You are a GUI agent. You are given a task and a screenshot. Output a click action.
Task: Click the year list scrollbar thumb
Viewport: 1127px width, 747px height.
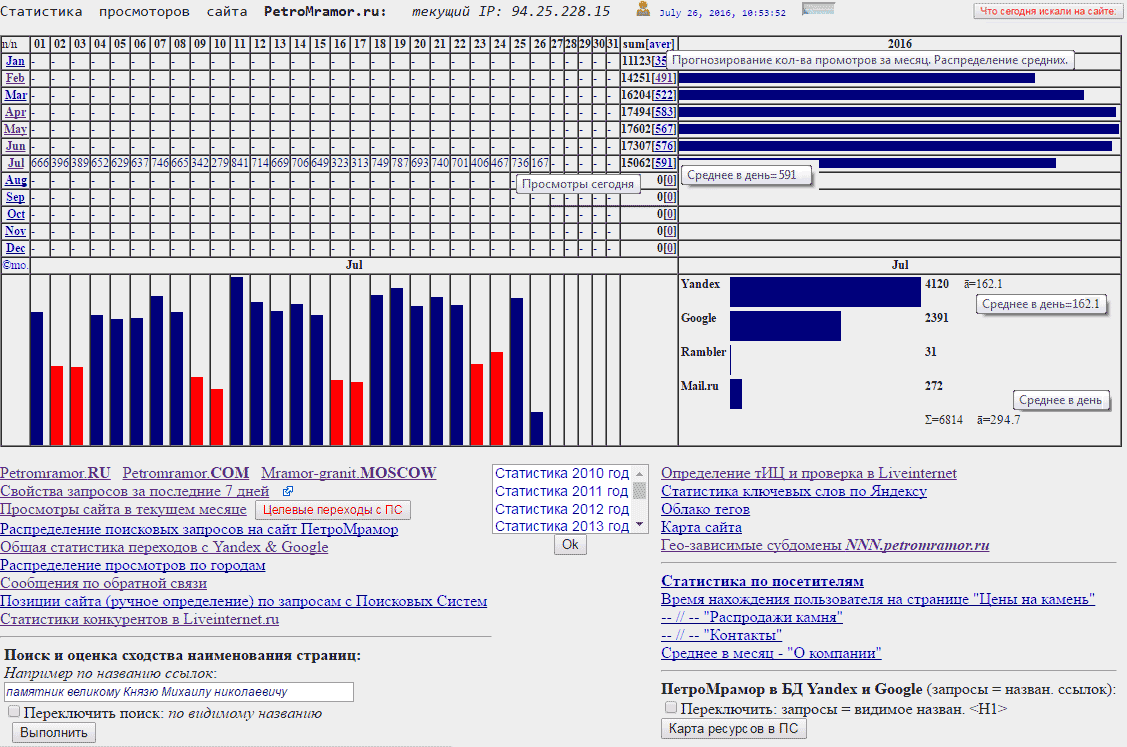(x=639, y=490)
